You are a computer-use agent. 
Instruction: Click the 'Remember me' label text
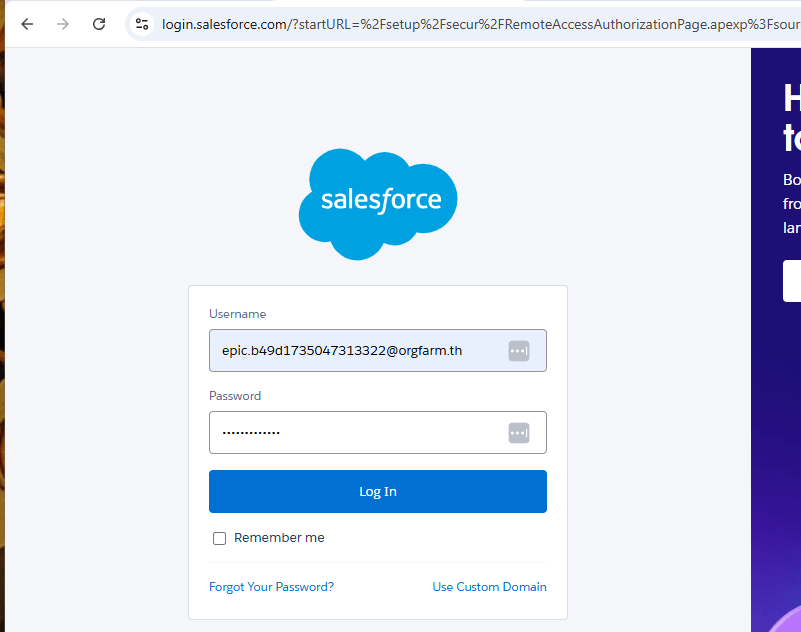279,538
